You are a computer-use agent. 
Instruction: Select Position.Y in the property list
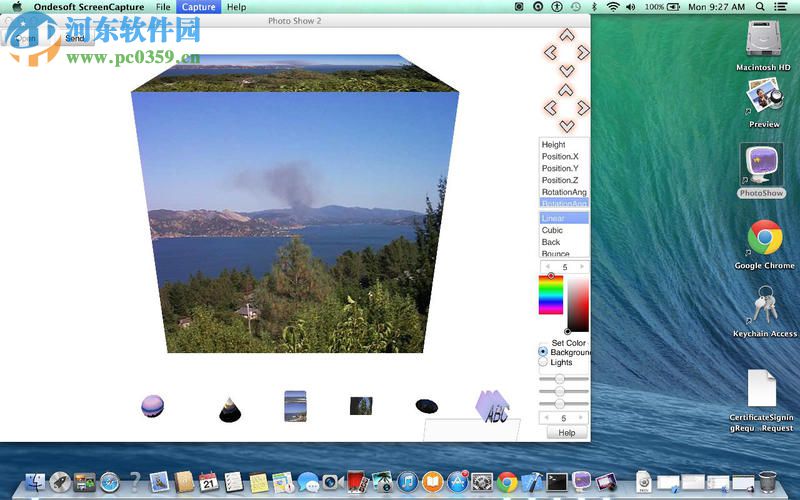[x=564, y=168]
